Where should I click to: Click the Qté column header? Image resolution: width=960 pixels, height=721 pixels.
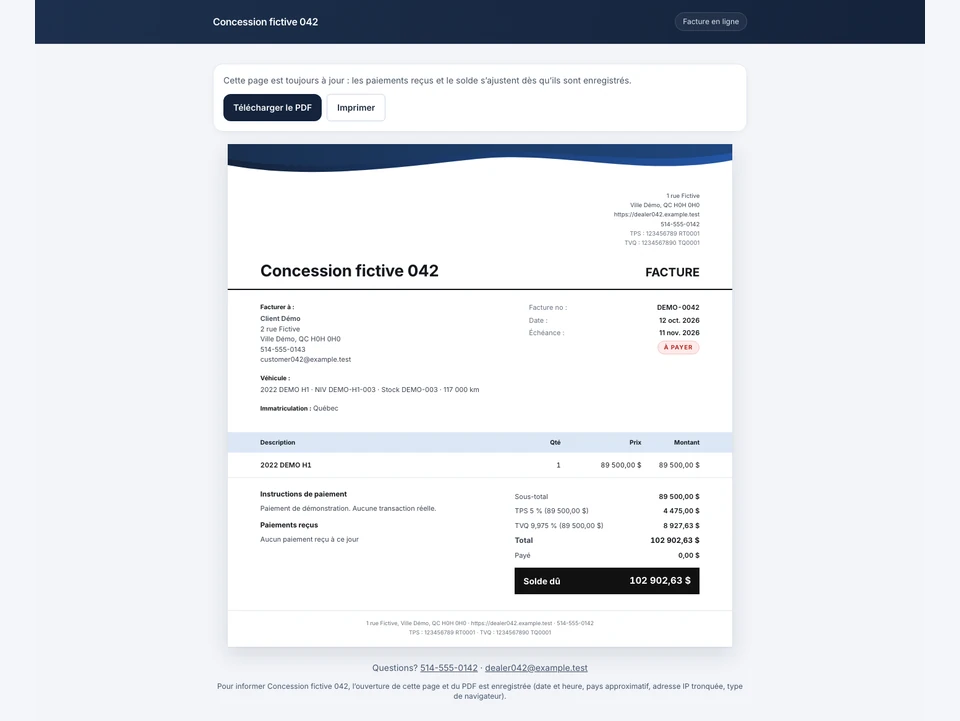555,443
